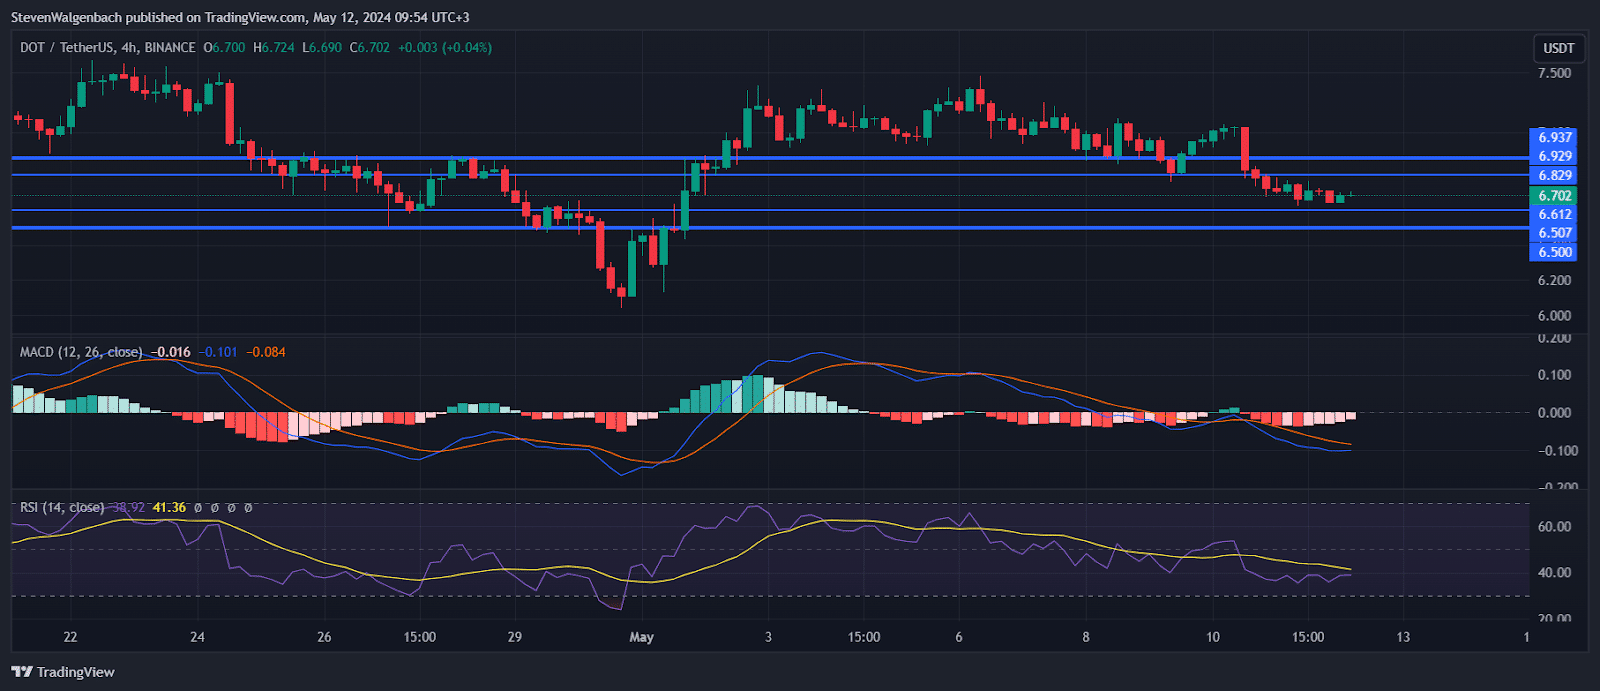
Task: Click the 7.500 price scale value
Action: pos(1554,73)
